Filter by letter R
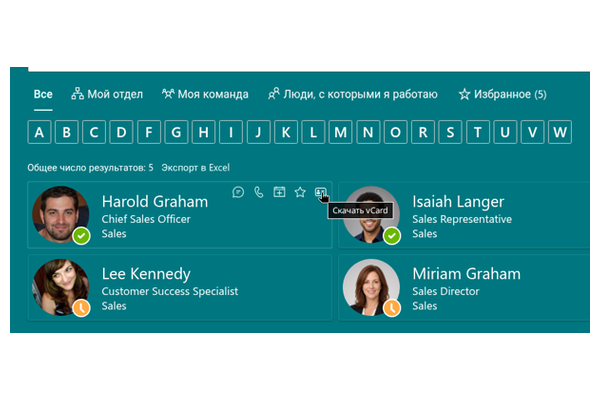 (x=423, y=132)
